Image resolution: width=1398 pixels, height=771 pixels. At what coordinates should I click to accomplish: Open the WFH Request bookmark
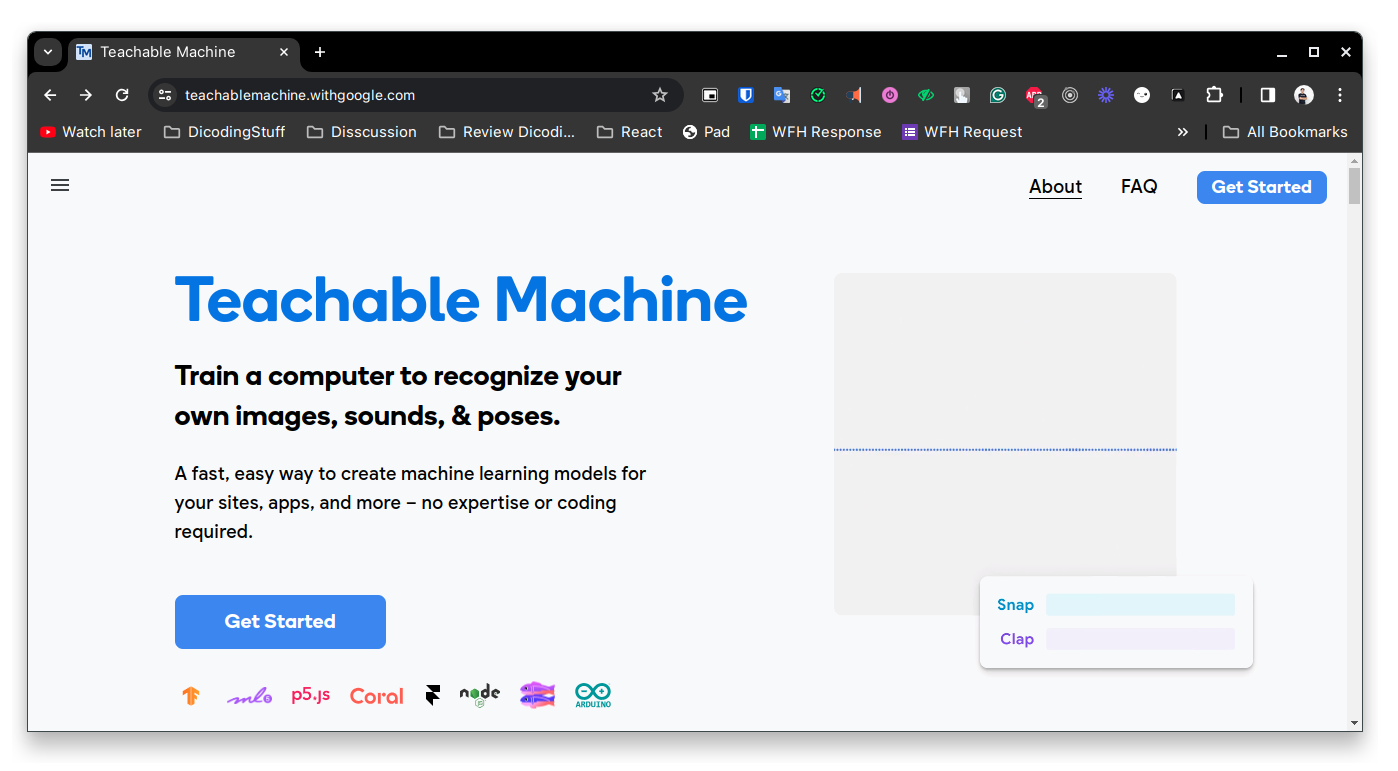[962, 132]
